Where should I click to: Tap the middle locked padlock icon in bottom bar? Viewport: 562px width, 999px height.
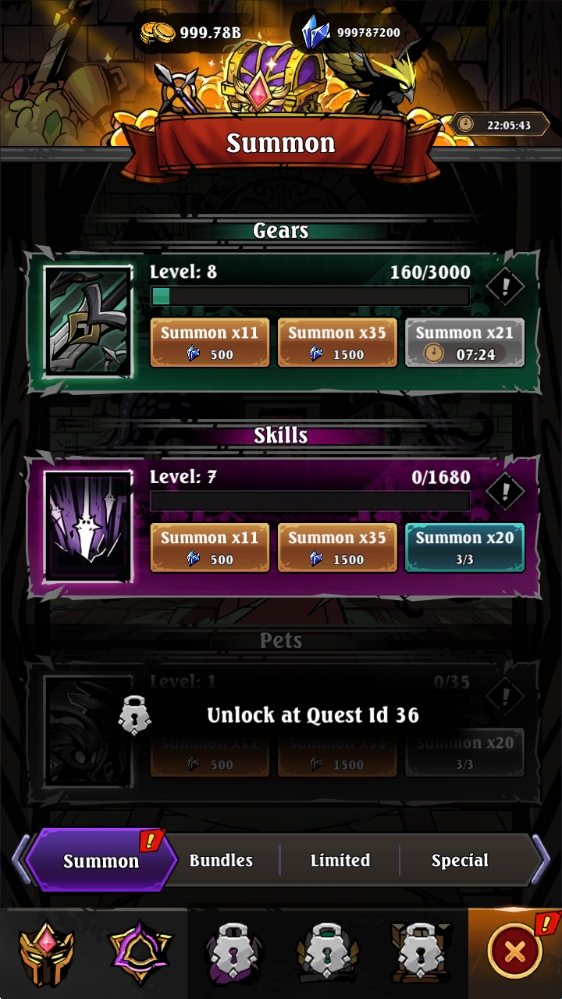point(328,954)
